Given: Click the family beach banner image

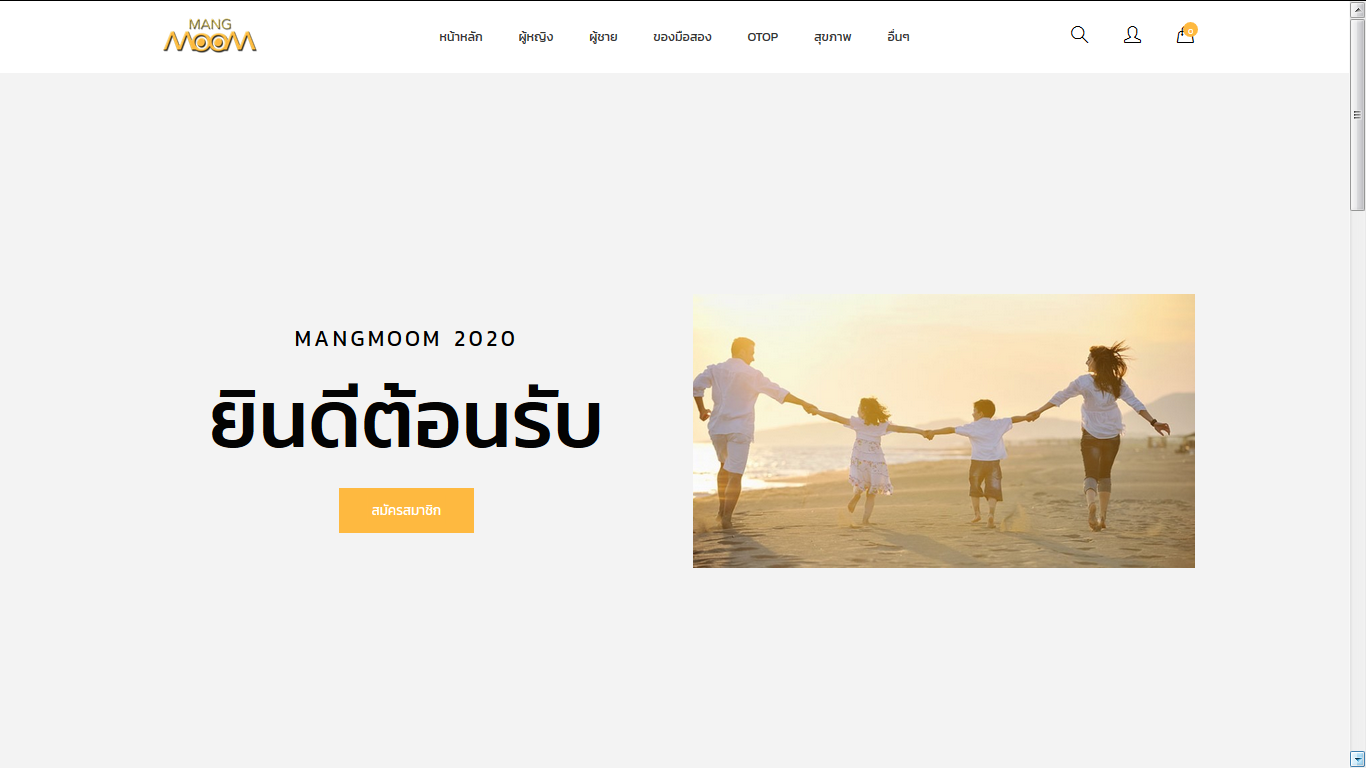Looking at the screenshot, I should 944,431.
